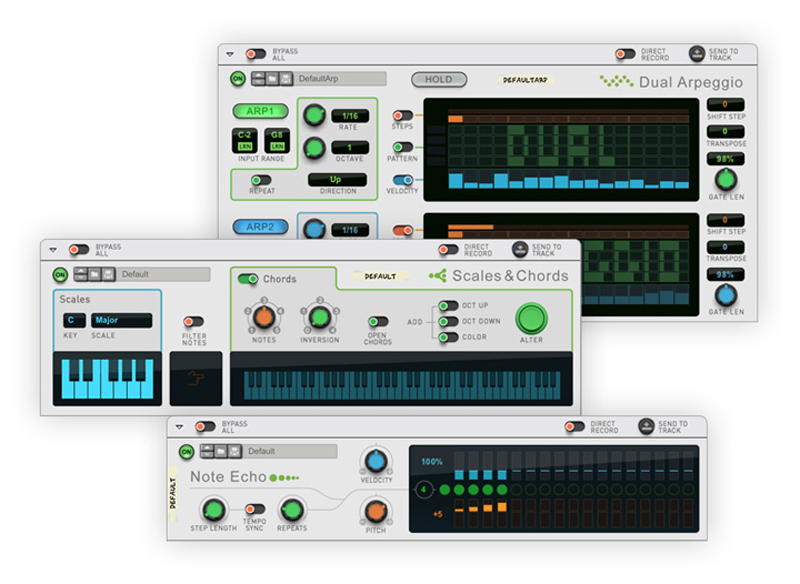
Task: Collapse the Dual Arpeggio device panel
Action: pos(230,54)
